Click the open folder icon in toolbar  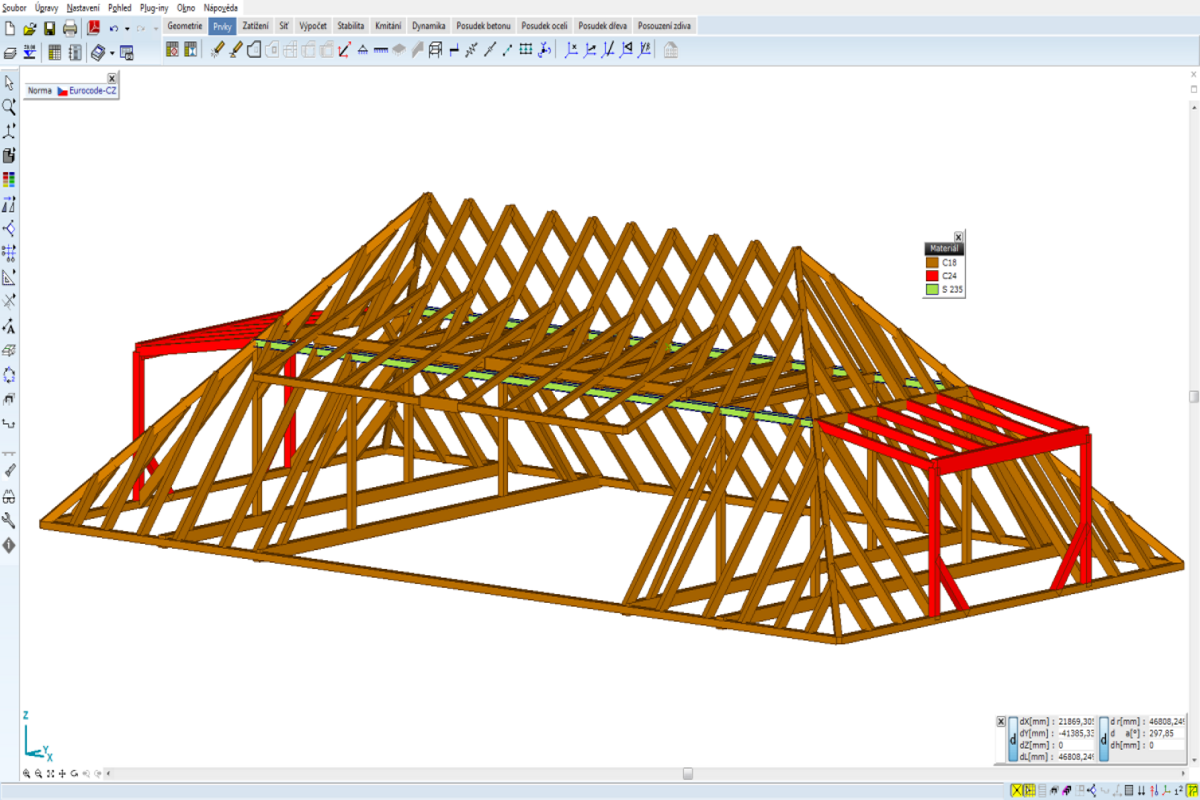point(29,28)
